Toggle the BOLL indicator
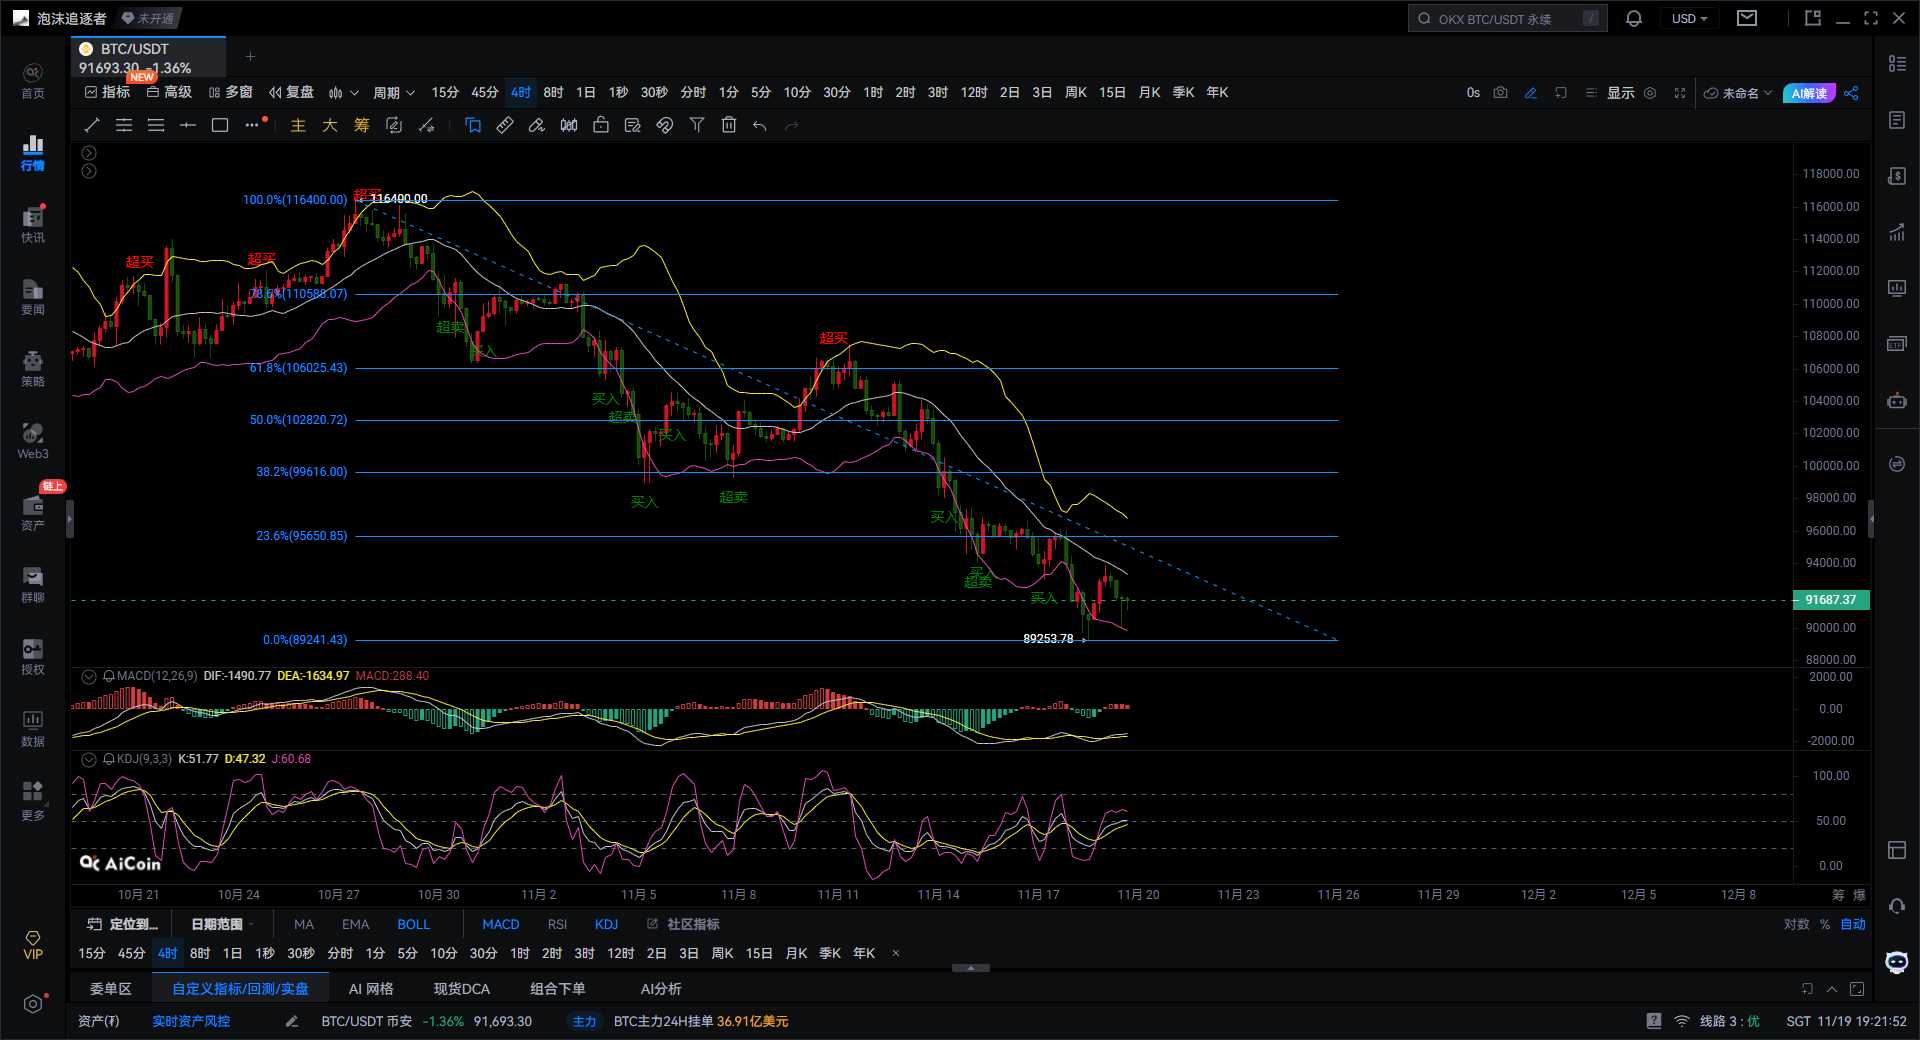This screenshot has height=1040, width=1920. 413,924
